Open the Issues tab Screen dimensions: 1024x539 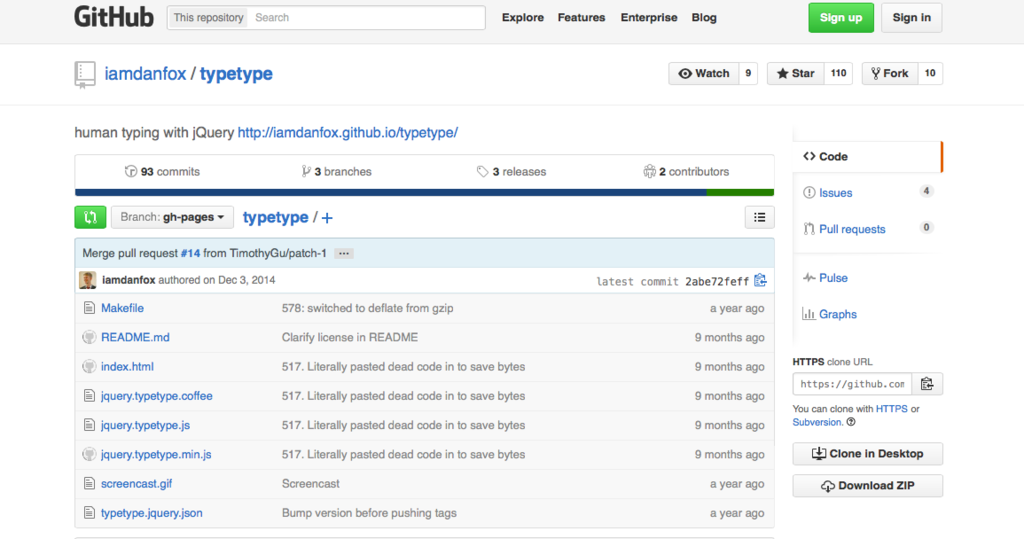(x=868, y=193)
